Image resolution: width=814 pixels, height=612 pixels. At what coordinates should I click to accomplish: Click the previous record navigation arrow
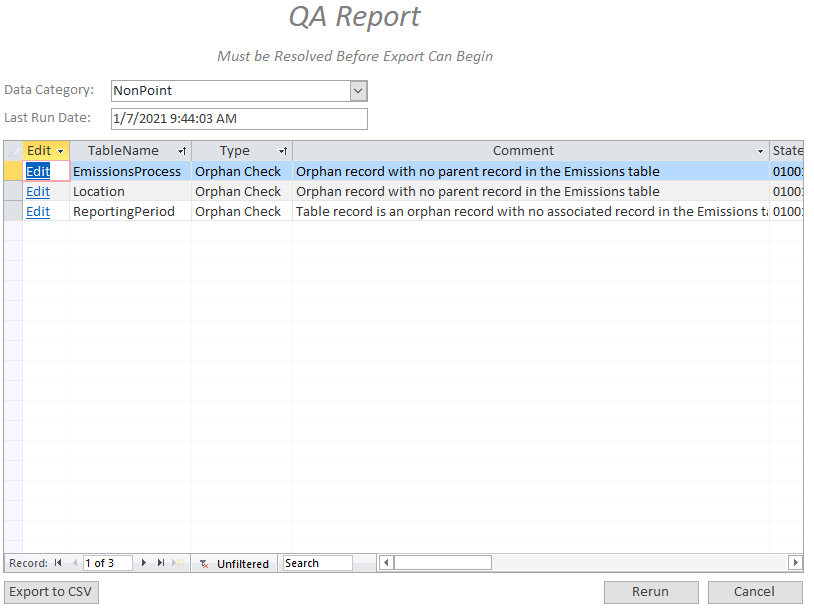(x=74, y=562)
